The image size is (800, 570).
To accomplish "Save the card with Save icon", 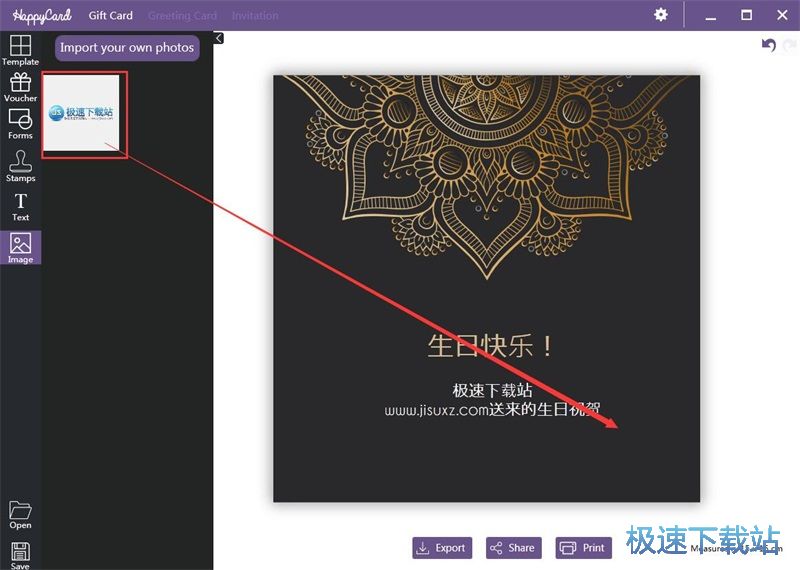I will [20, 555].
